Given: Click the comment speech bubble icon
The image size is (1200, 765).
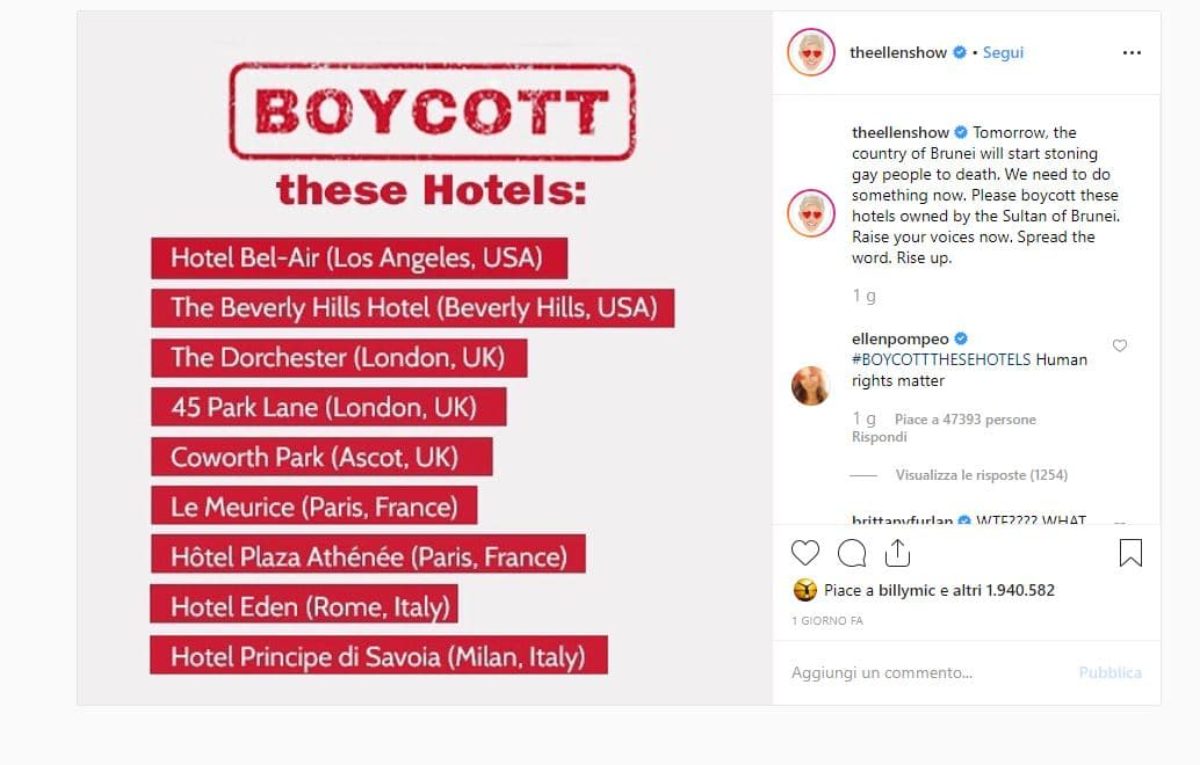Looking at the screenshot, I should pyautogui.click(x=852, y=553).
